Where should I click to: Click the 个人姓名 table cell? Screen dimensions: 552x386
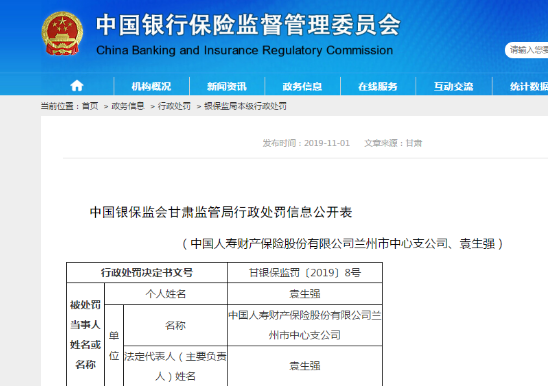point(166,294)
